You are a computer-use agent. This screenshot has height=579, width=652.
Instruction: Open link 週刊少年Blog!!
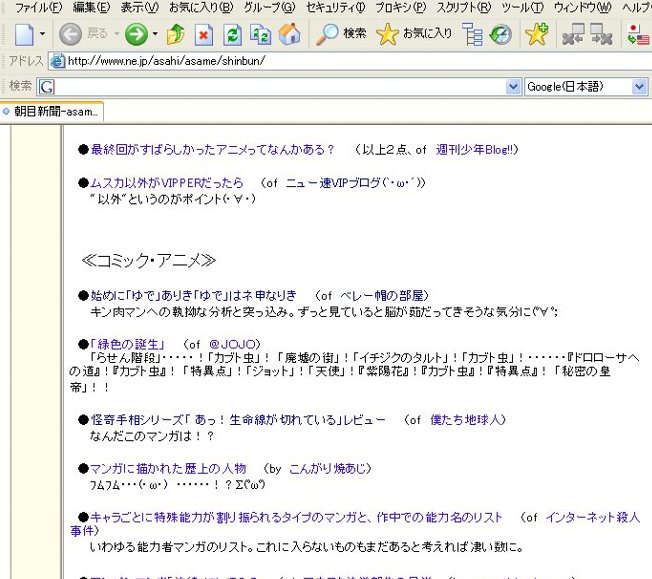pyautogui.click(x=474, y=149)
